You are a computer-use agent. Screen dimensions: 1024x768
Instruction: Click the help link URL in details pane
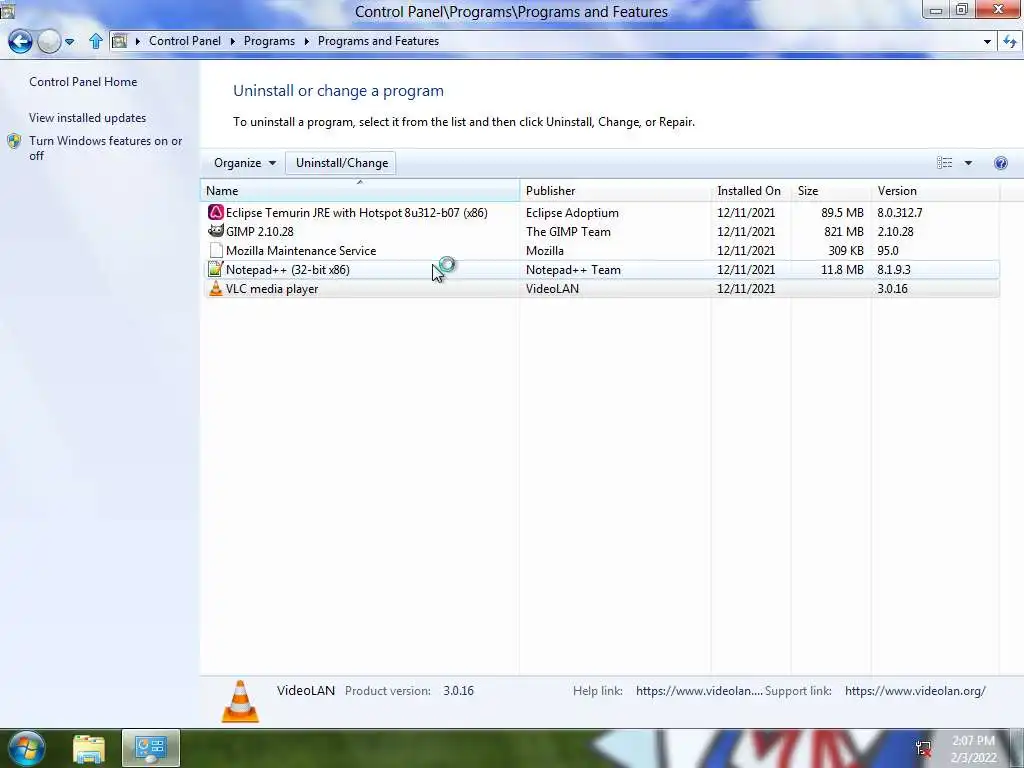pos(699,690)
